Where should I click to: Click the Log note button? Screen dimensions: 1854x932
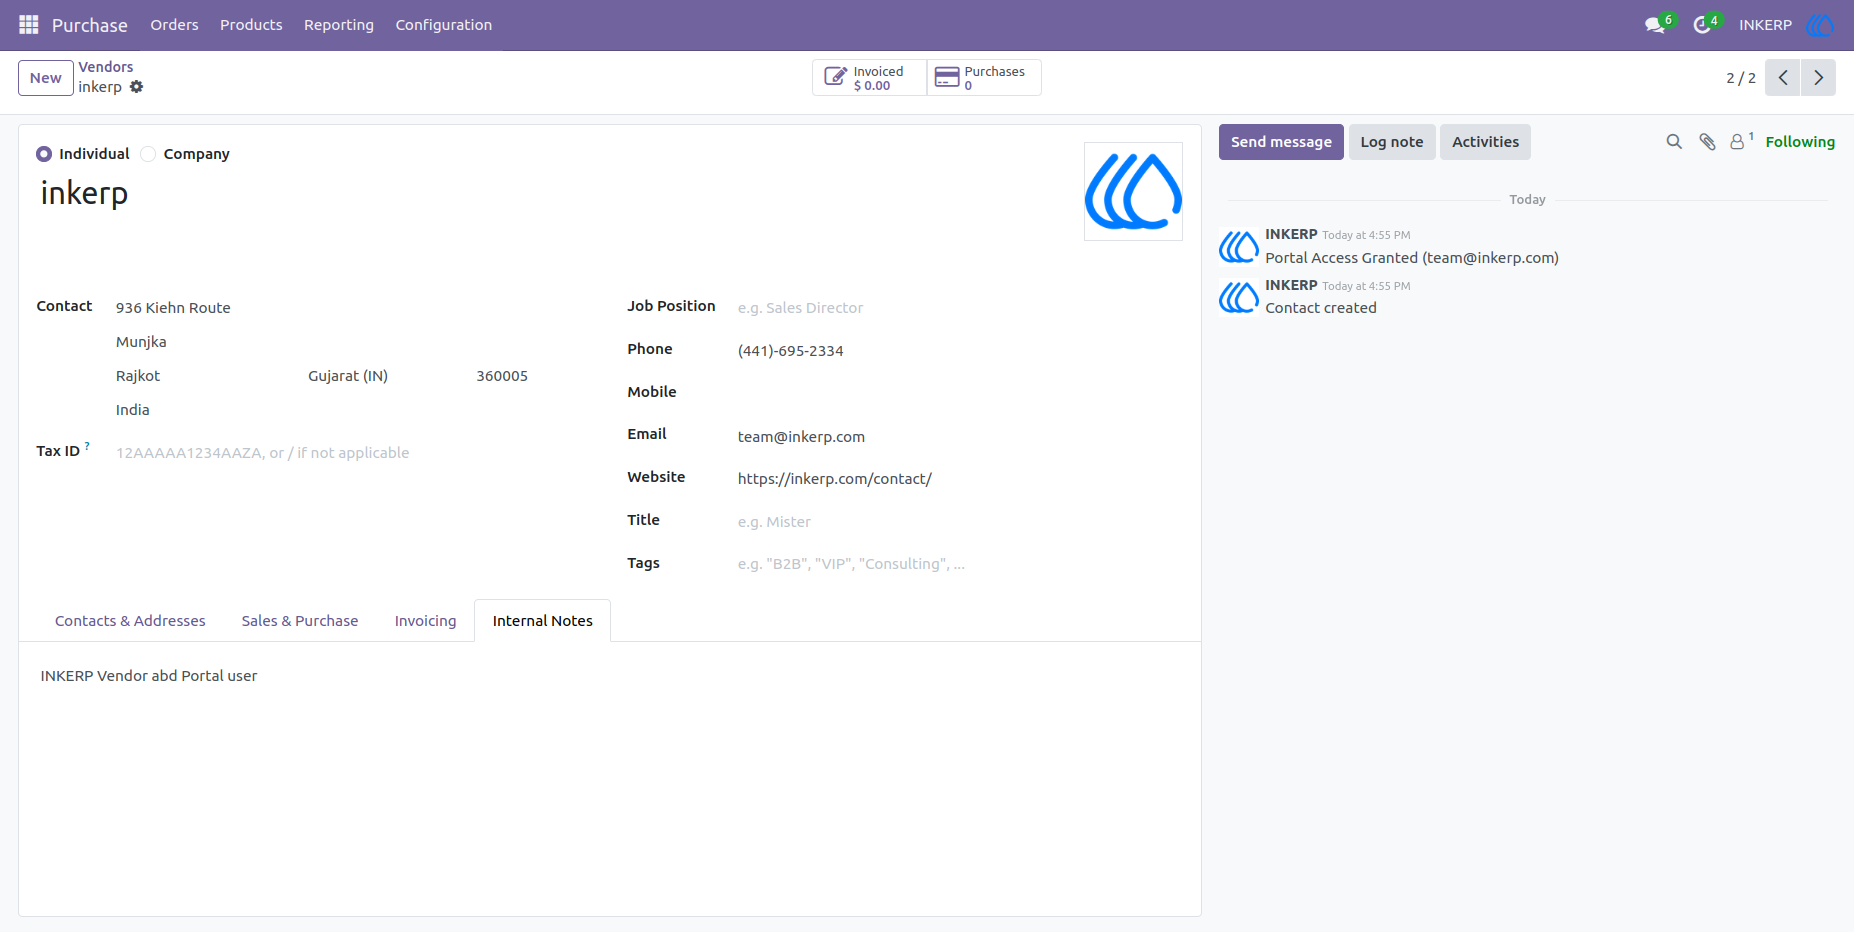[x=1392, y=142]
